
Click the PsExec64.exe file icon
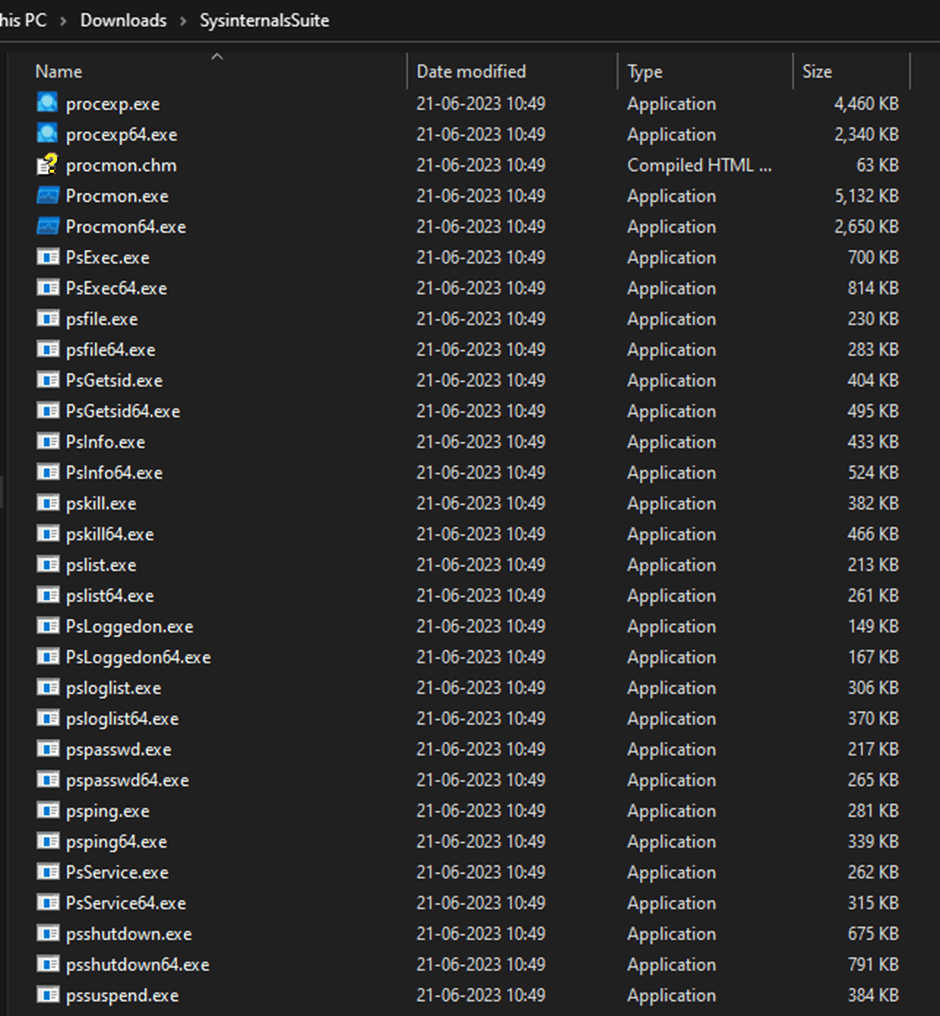tap(47, 288)
